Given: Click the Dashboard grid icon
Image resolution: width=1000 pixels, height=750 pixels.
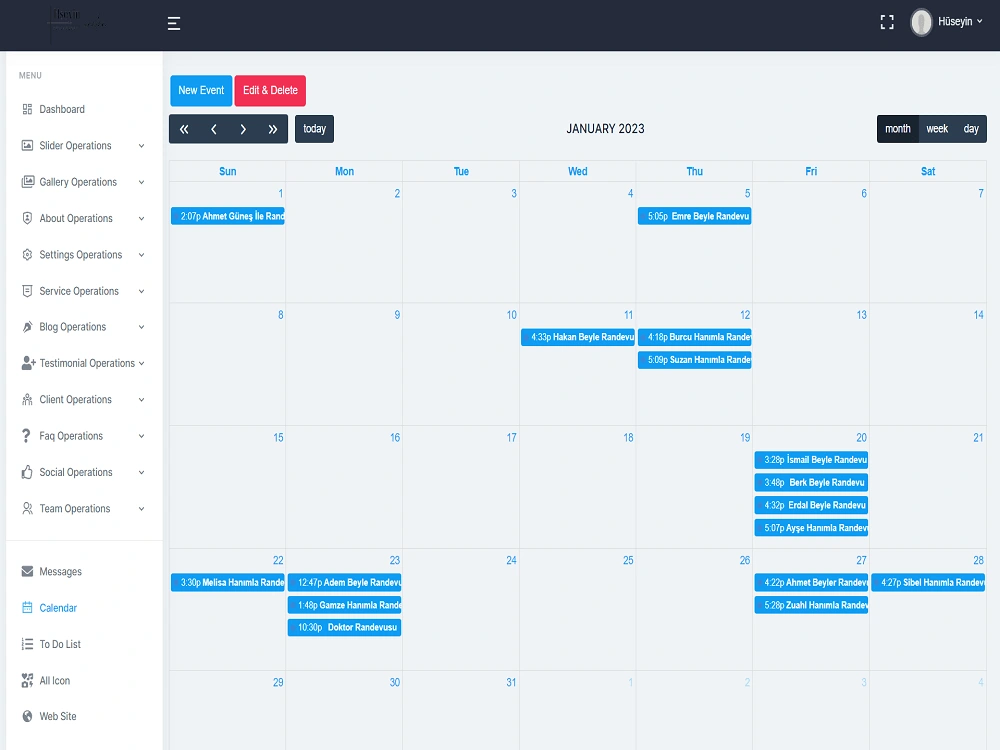Looking at the screenshot, I should [x=27, y=109].
